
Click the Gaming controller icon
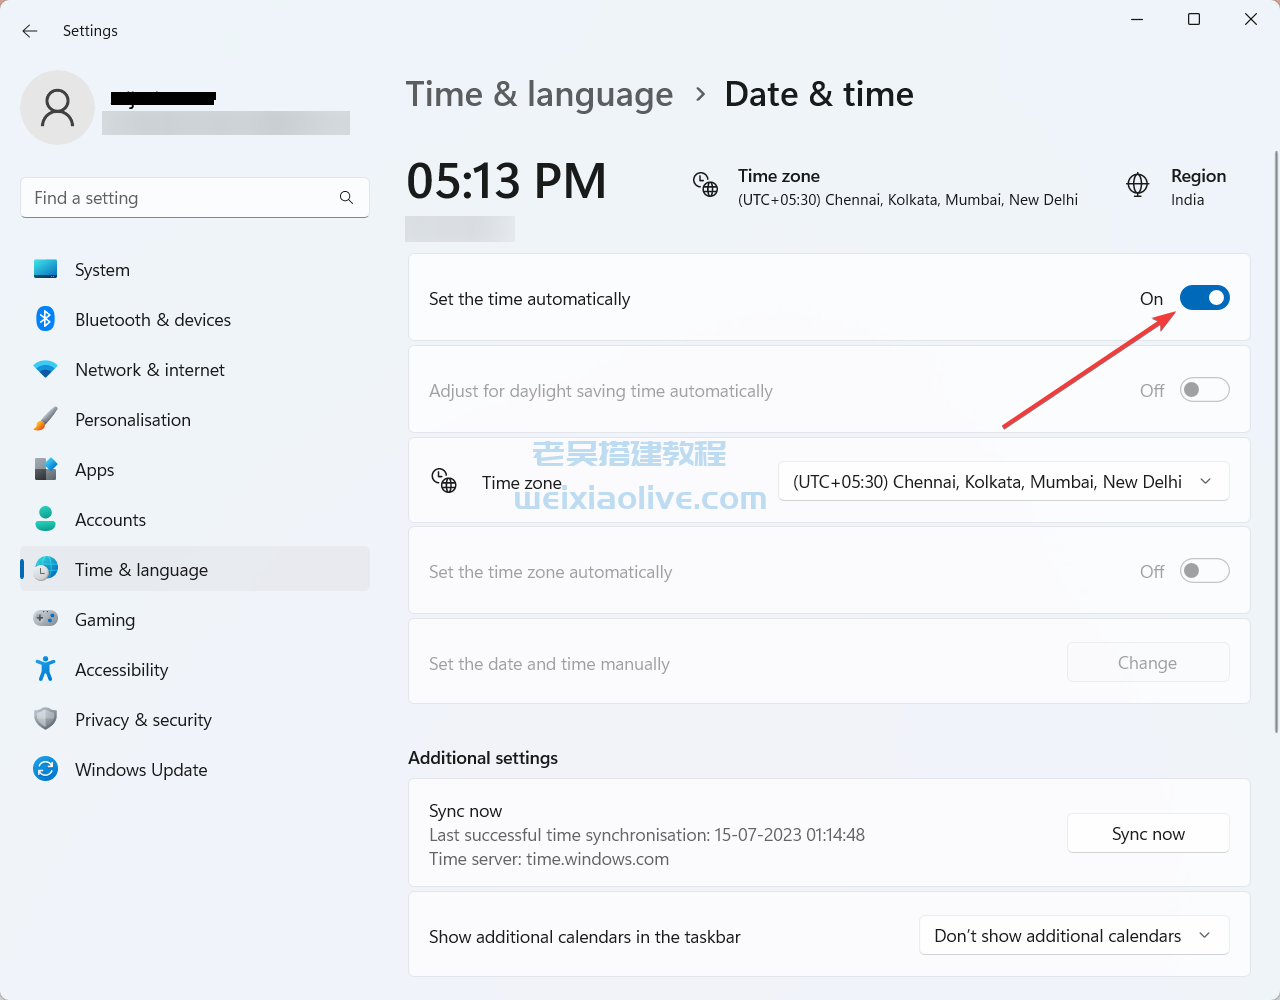click(45, 619)
